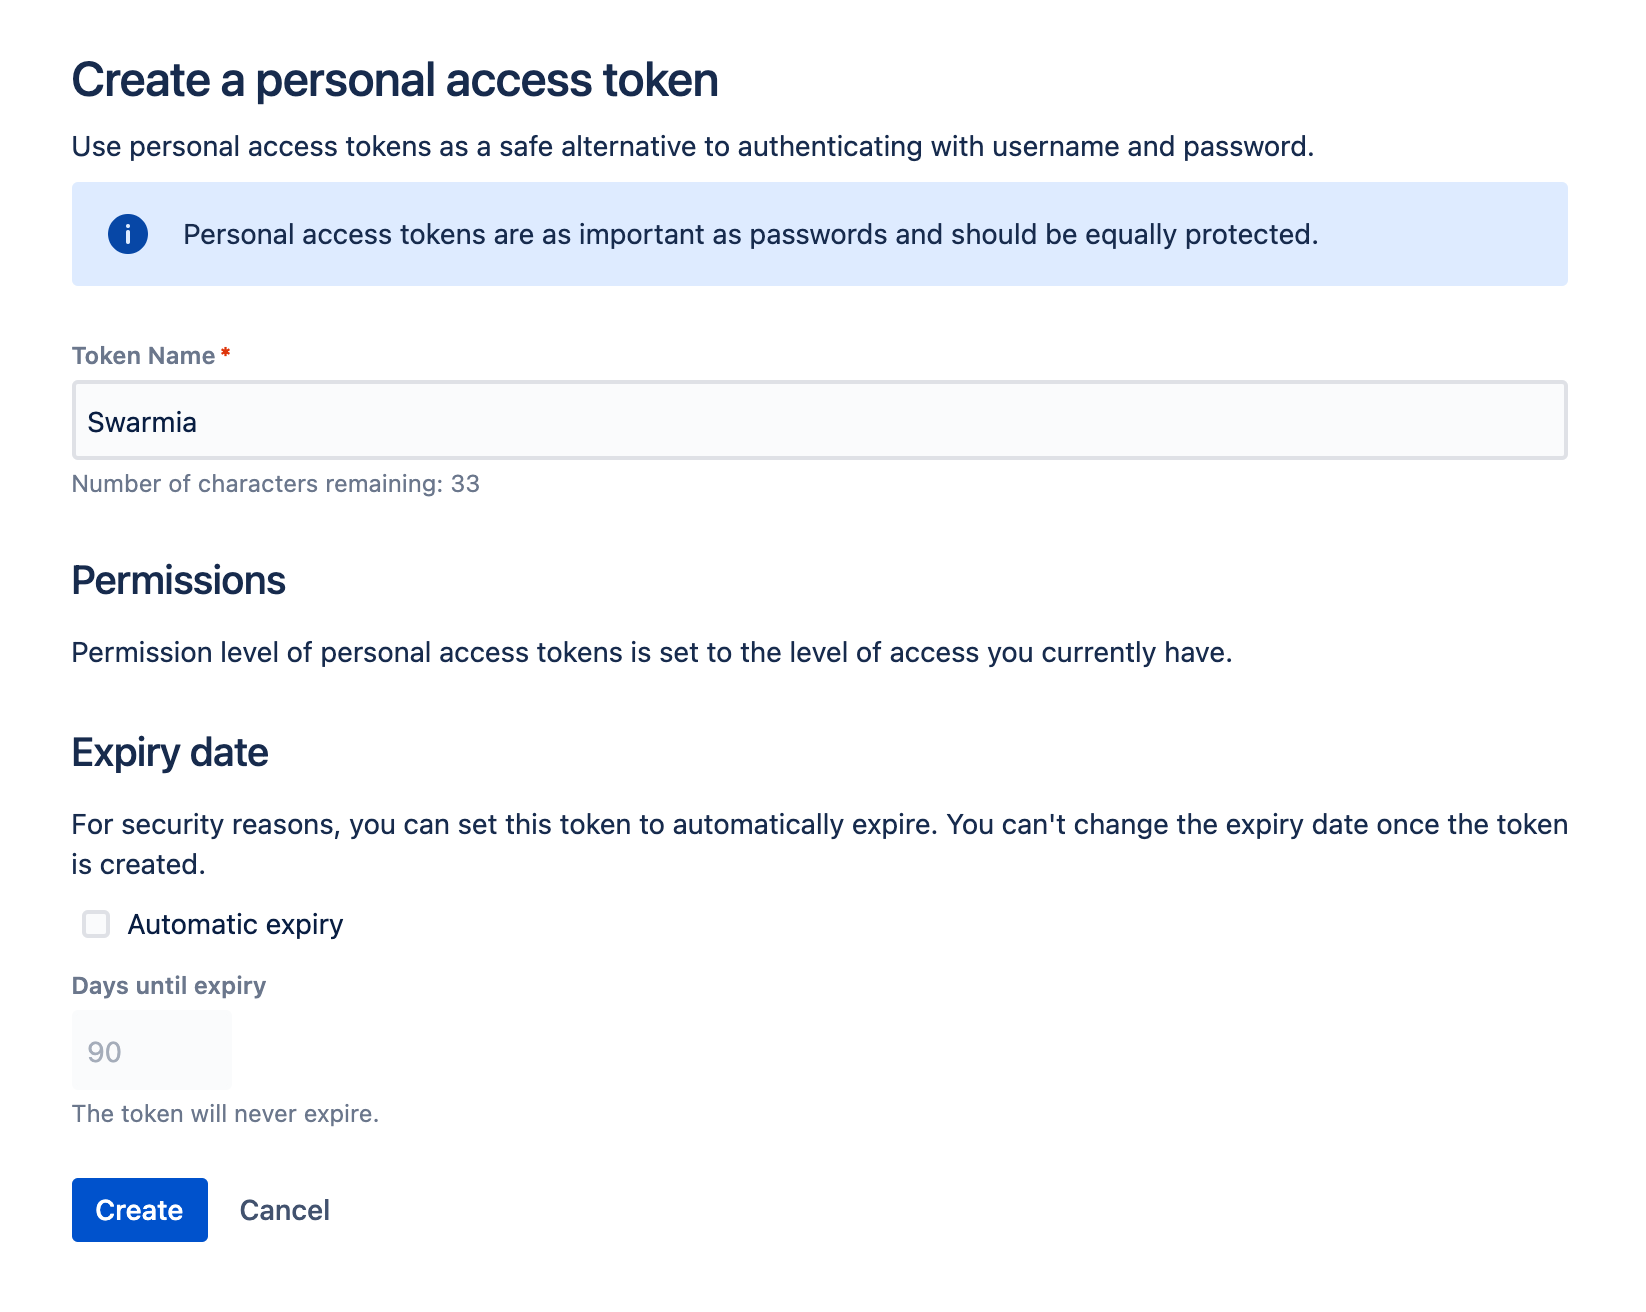
Task: Click the 'Create a personal access token' title
Action: pyautogui.click(x=395, y=80)
